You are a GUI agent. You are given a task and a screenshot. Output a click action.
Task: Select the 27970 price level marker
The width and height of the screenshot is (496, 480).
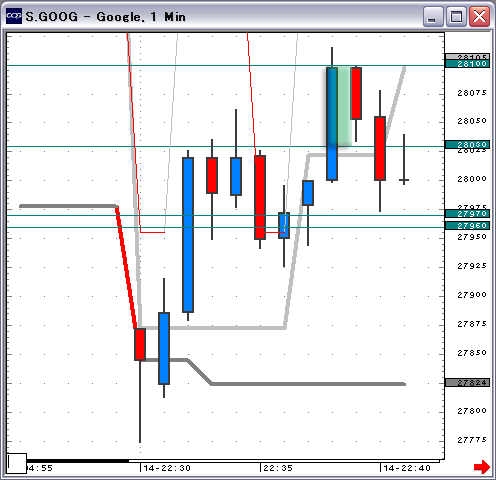pyautogui.click(x=467, y=214)
